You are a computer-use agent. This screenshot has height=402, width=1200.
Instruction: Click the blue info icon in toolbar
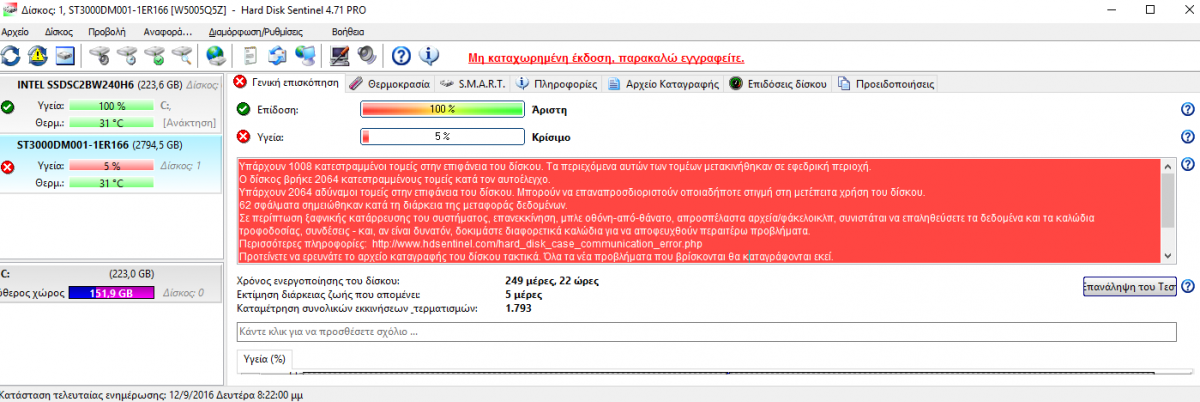click(428, 55)
